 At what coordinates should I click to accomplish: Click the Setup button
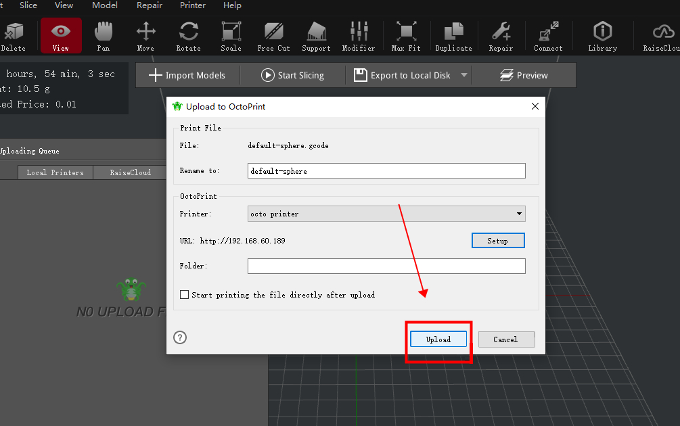tap(498, 241)
